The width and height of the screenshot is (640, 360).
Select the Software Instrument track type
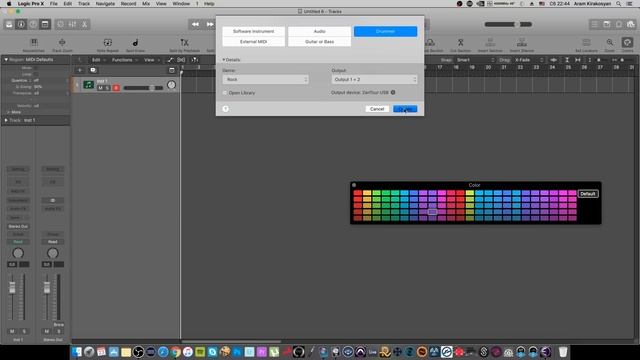click(x=253, y=31)
